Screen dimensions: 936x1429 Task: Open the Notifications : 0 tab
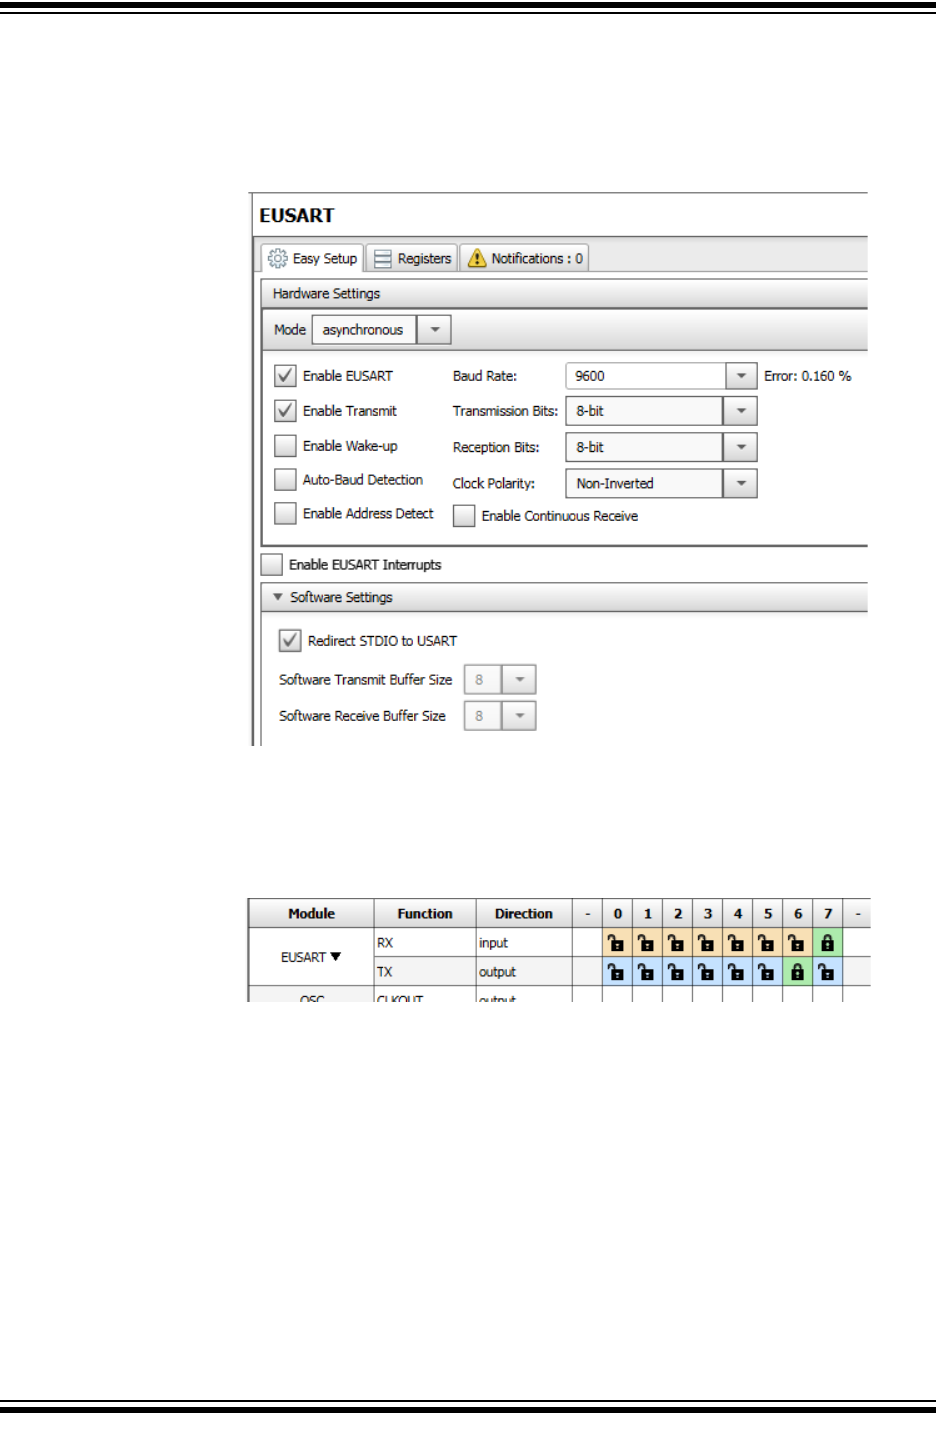(525, 258)
